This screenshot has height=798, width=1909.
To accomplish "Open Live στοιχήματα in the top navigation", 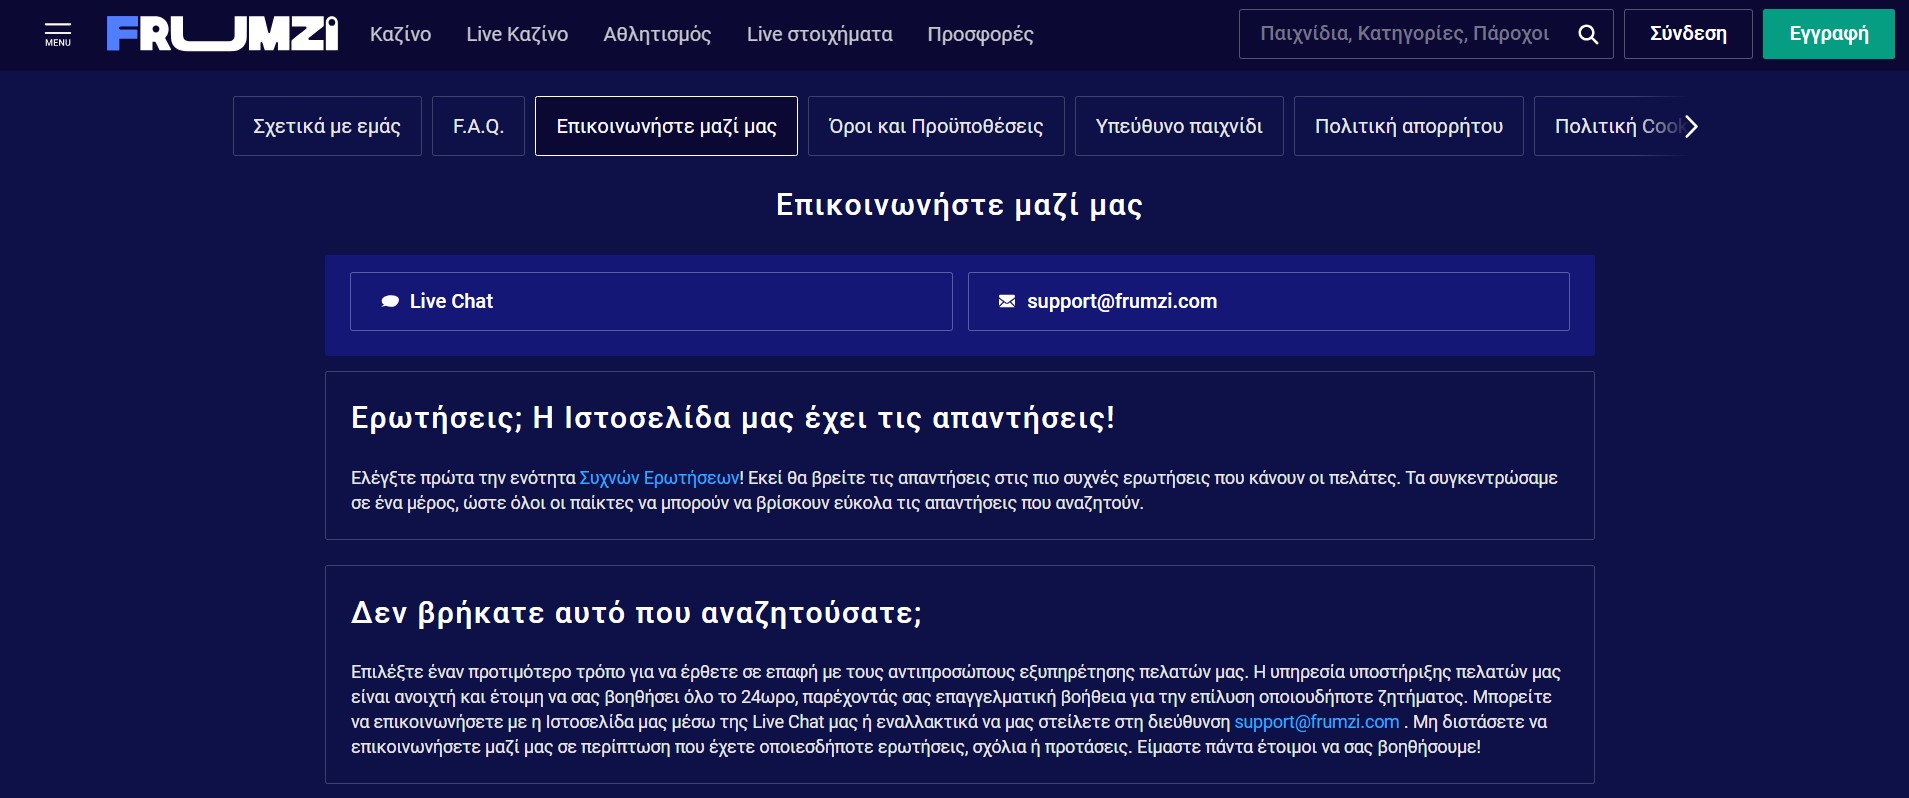I will (819, 34).
